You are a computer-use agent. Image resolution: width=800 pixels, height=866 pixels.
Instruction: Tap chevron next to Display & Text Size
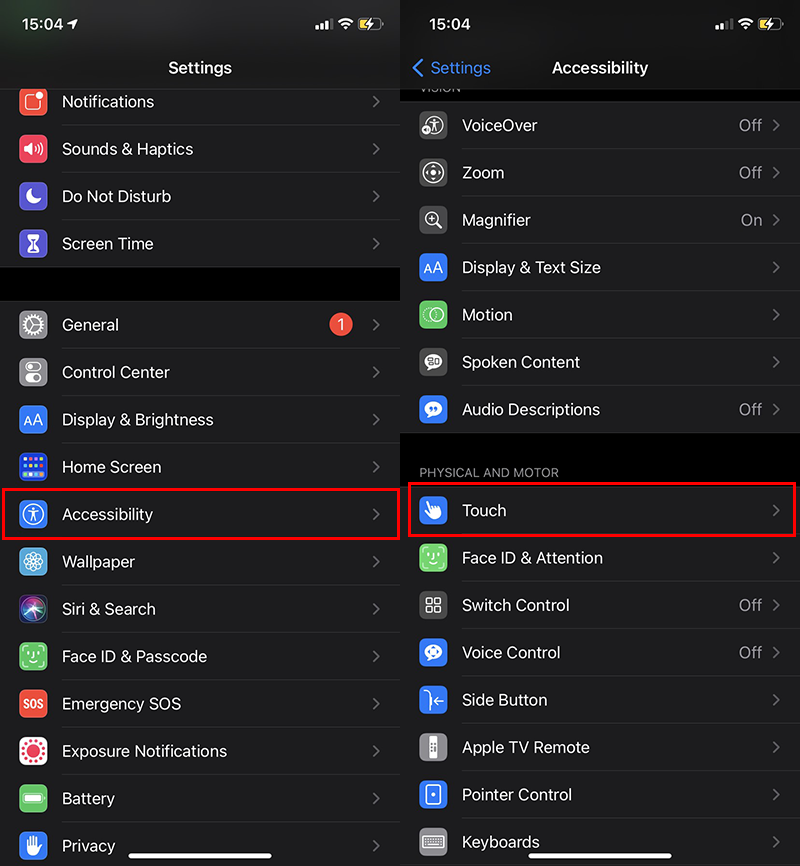point(776,267)
